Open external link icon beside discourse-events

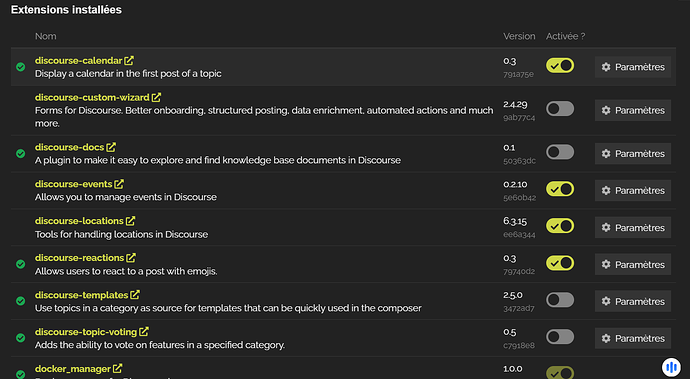[x=119, y=184]
